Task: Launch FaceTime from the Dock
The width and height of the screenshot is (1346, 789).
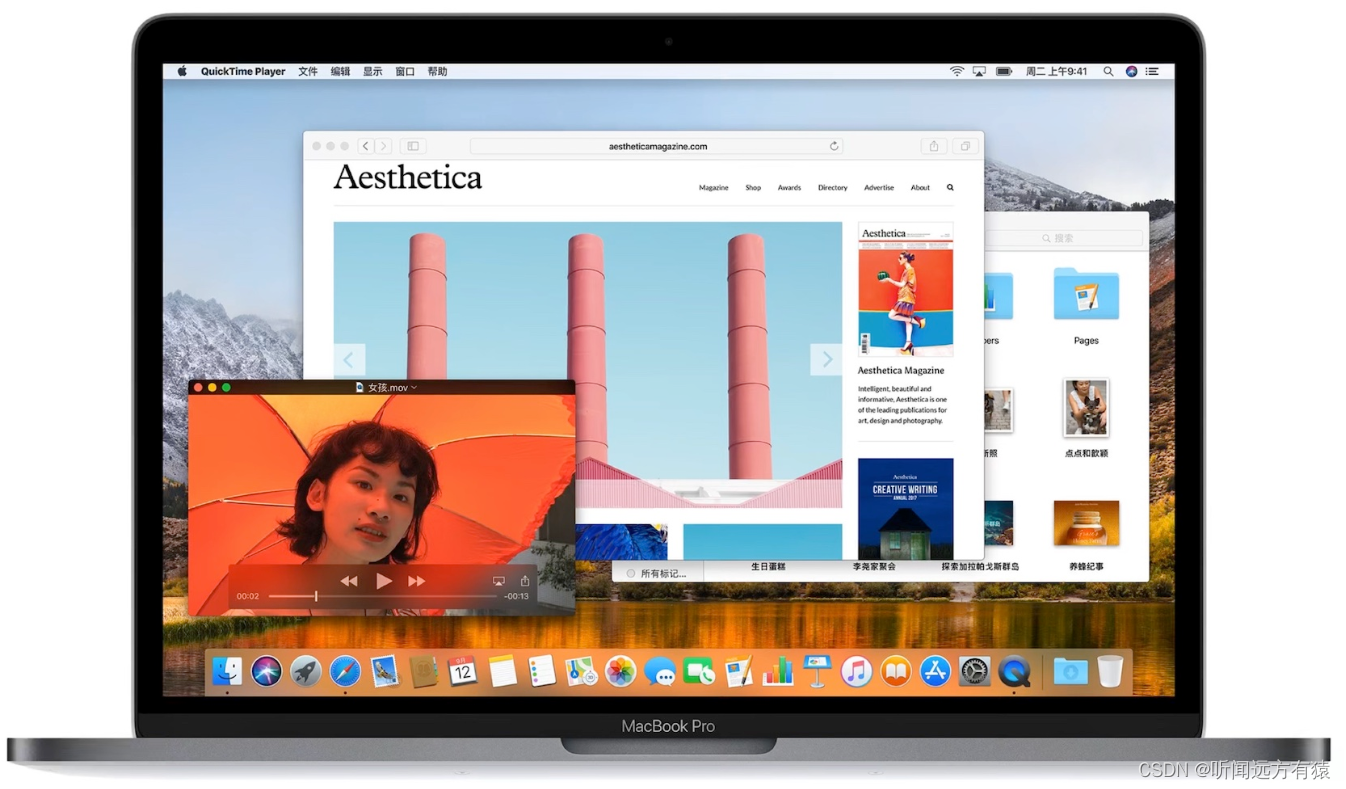Action: click(x=699, y=670)
